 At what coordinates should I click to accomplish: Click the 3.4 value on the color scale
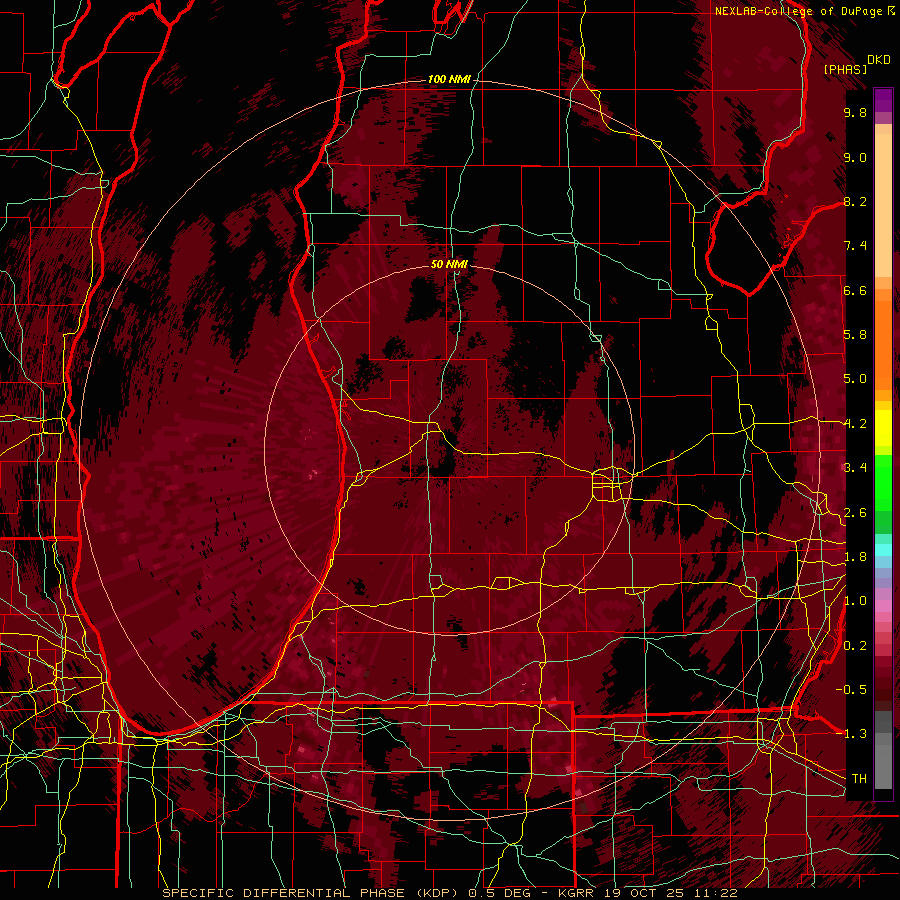click(x=855, y=468)
